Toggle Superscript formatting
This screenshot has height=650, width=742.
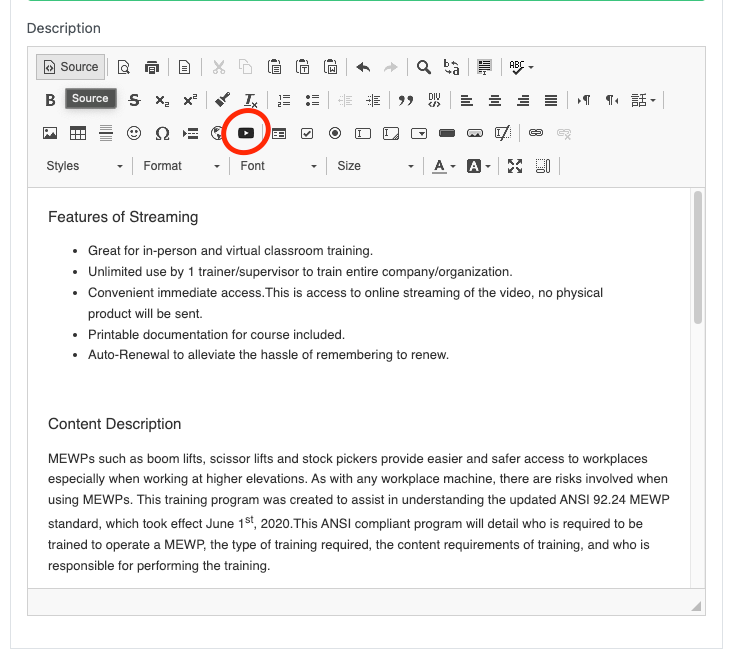[190, 100]
